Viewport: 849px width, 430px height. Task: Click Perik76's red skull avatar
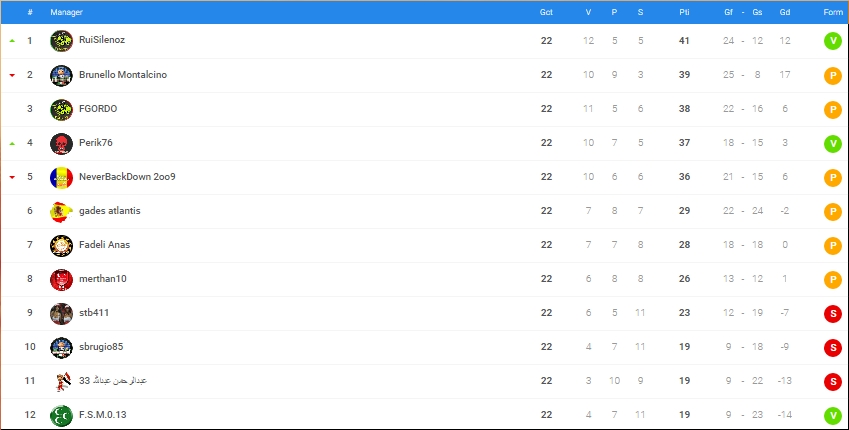click(62, 143)
